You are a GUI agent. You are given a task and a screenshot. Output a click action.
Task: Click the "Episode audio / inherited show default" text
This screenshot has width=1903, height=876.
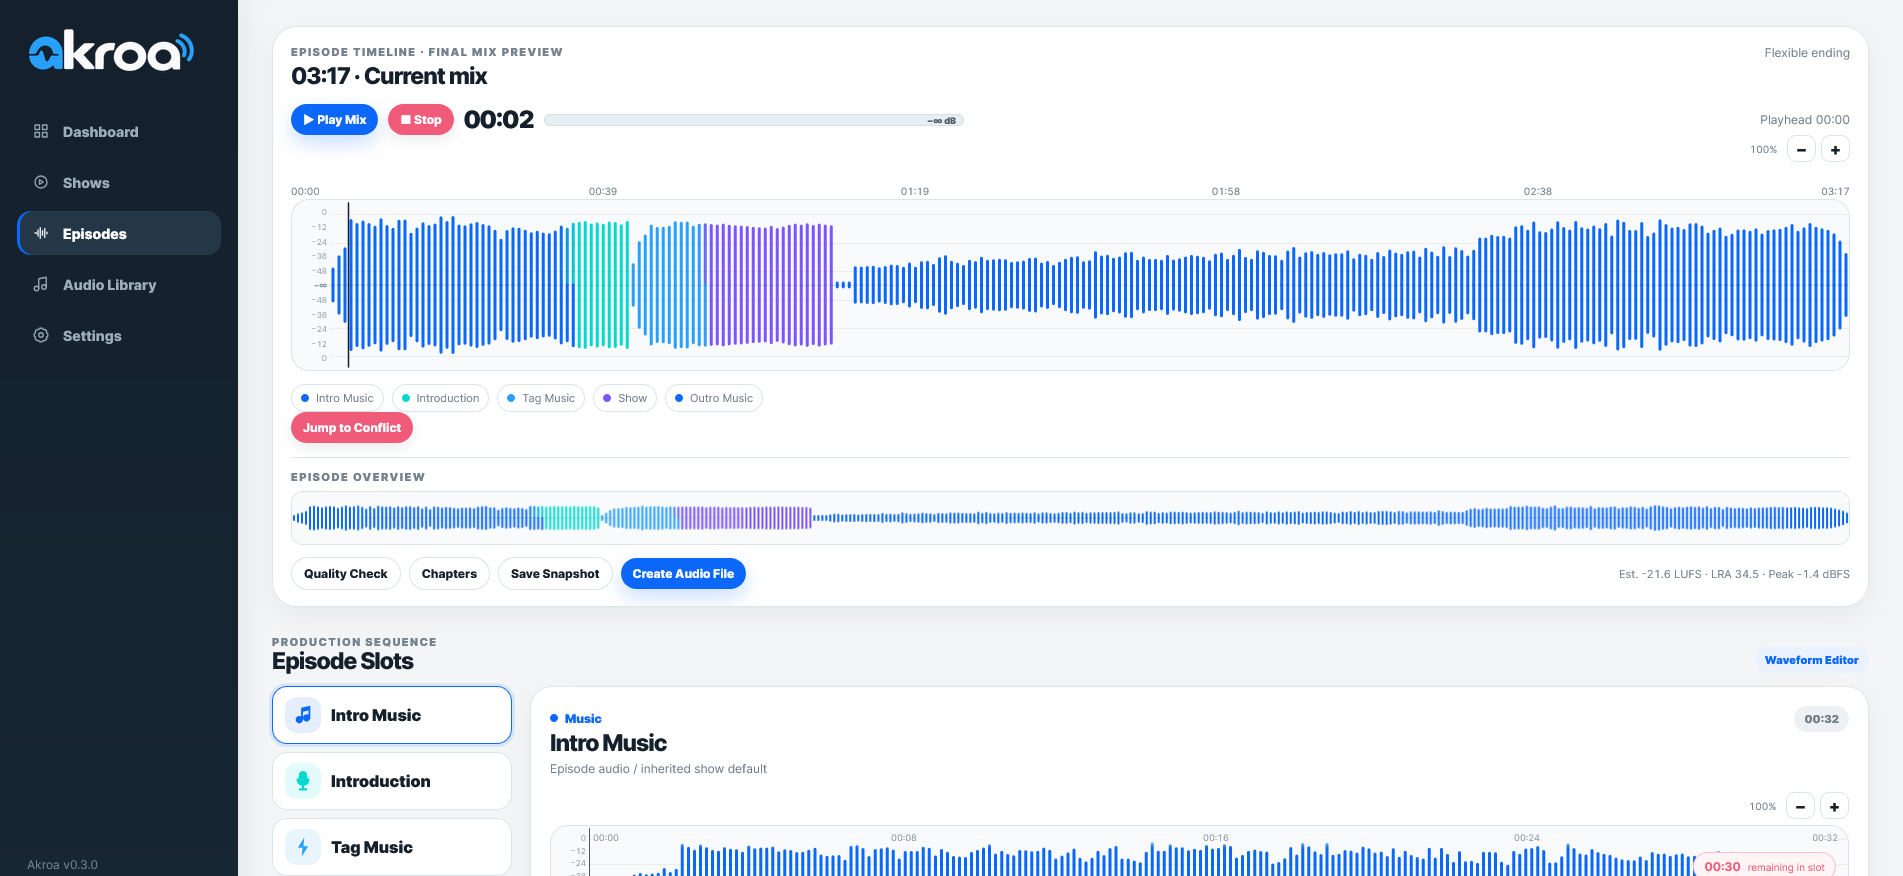coord(658,769)
